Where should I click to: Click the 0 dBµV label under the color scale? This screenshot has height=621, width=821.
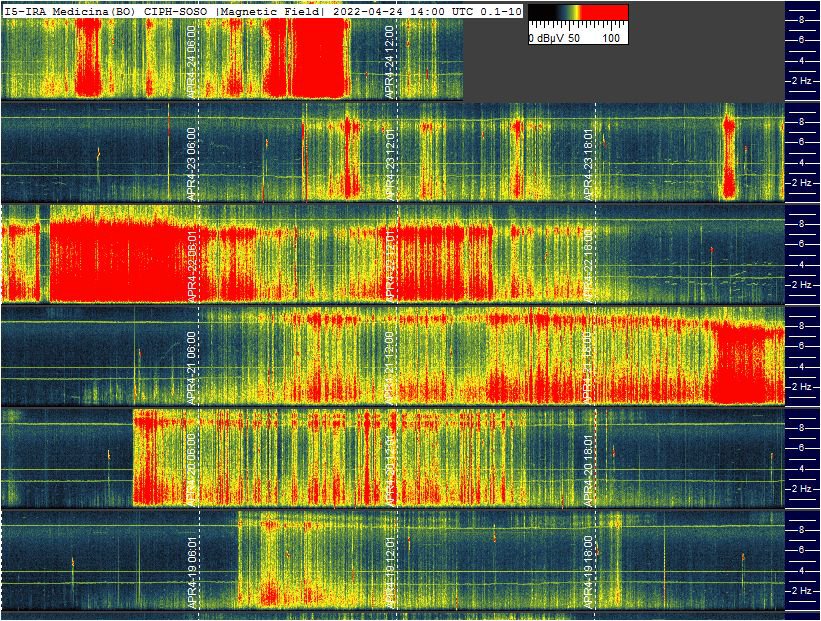[547, 38]
